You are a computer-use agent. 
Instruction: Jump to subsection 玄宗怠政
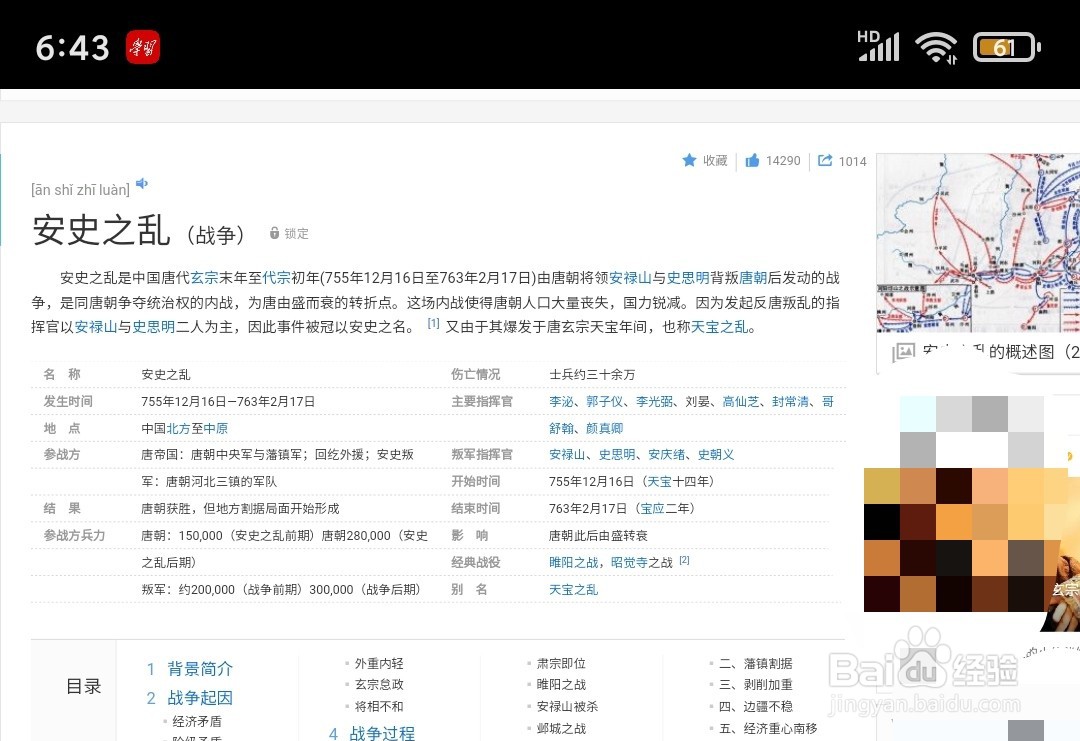click(379, 685)
